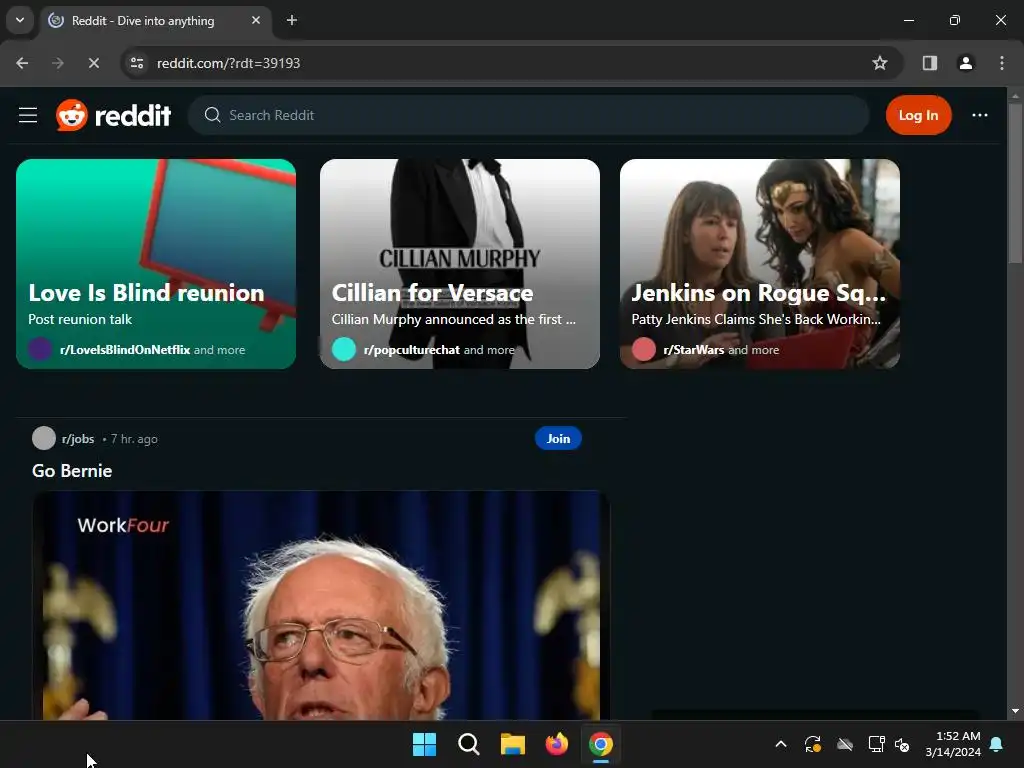Click the page scrollbar thumb
1024x768 pixels.
pos(1015,183)
